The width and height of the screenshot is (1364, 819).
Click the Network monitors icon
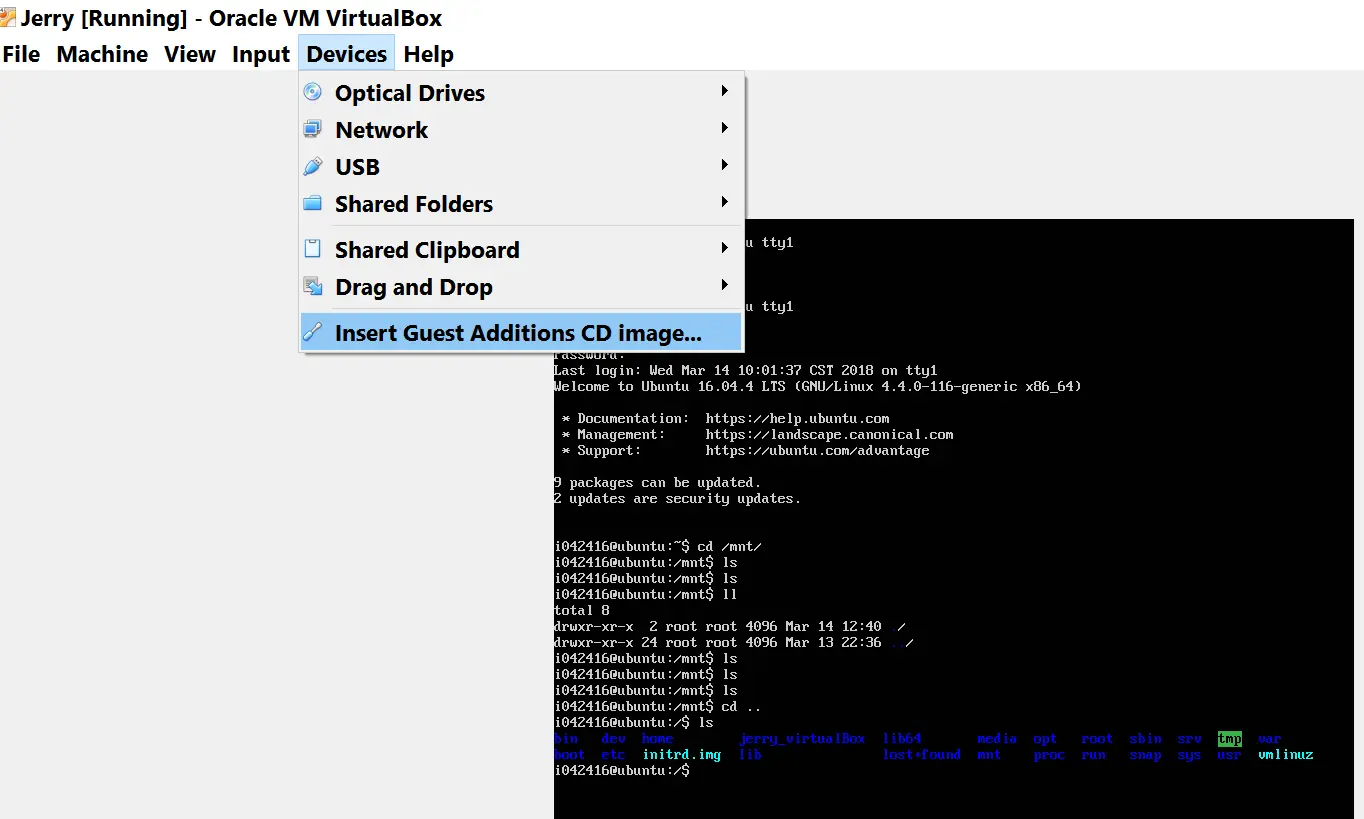313,129
